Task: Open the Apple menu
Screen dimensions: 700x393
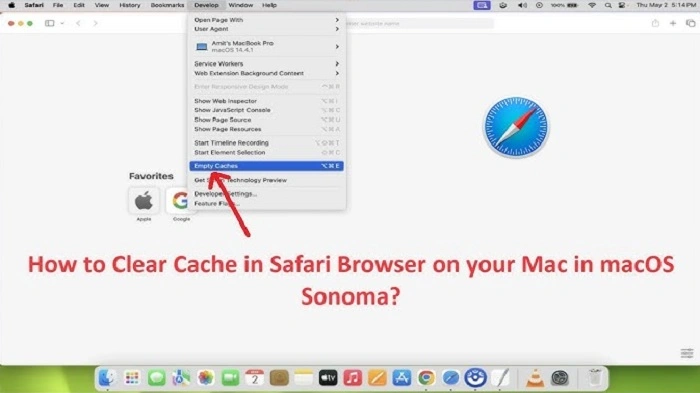Action: 12,5
